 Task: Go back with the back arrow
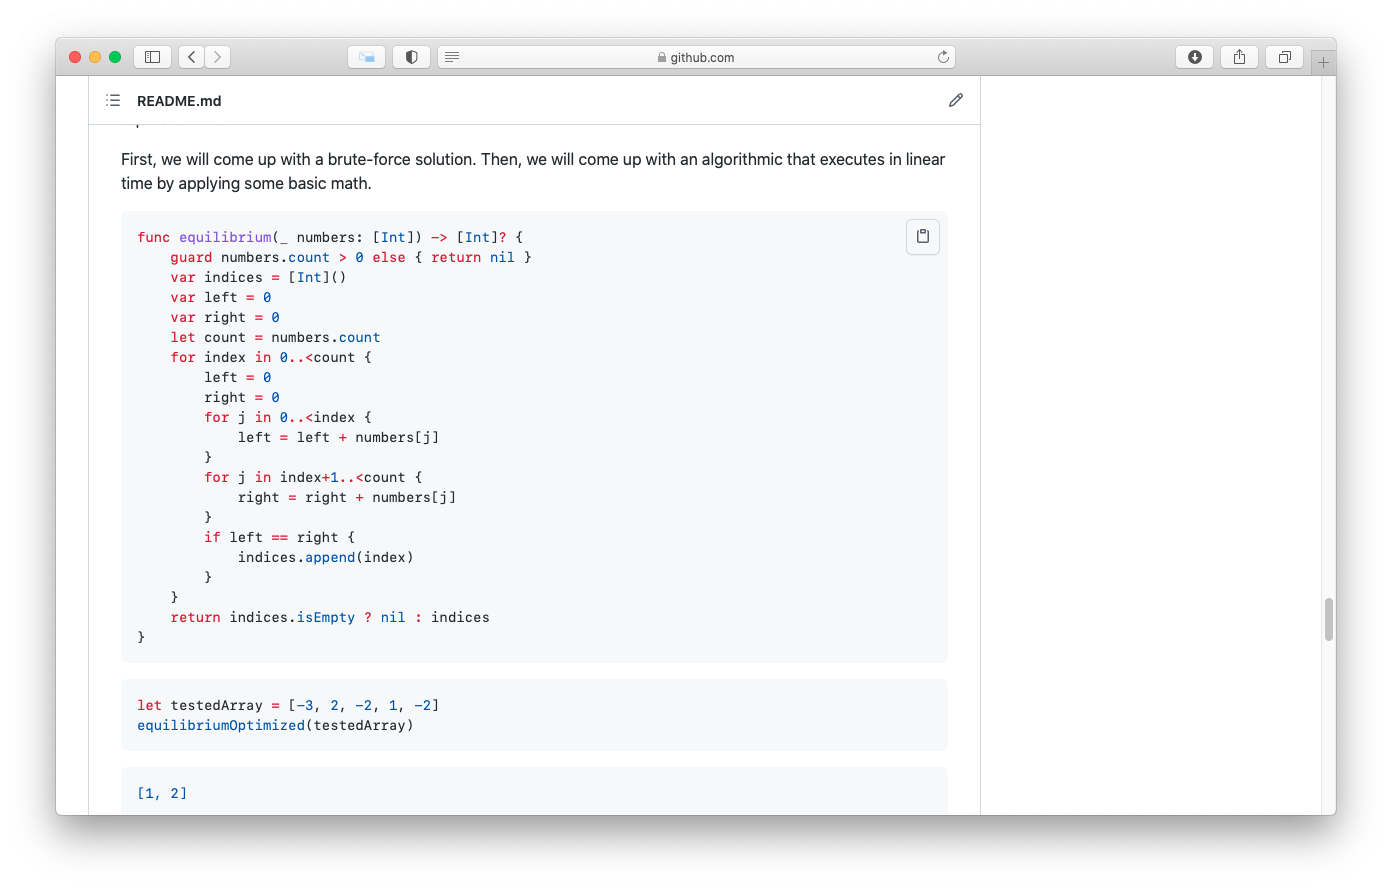[192, 57]
